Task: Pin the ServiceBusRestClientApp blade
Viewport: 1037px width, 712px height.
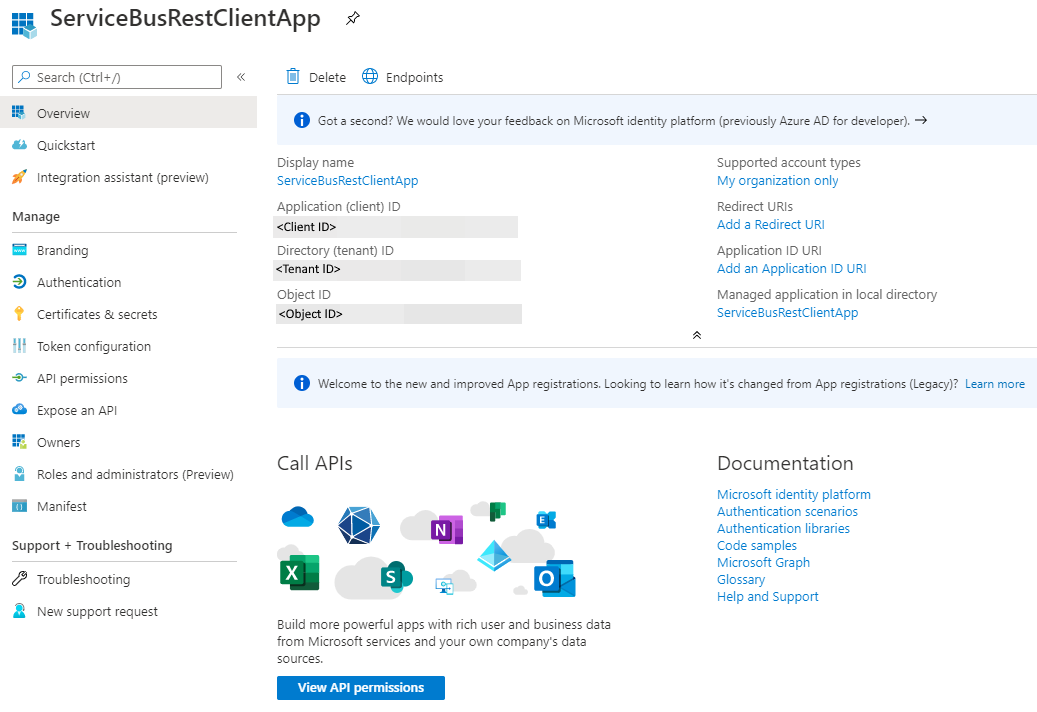Action: click(353, 19)
